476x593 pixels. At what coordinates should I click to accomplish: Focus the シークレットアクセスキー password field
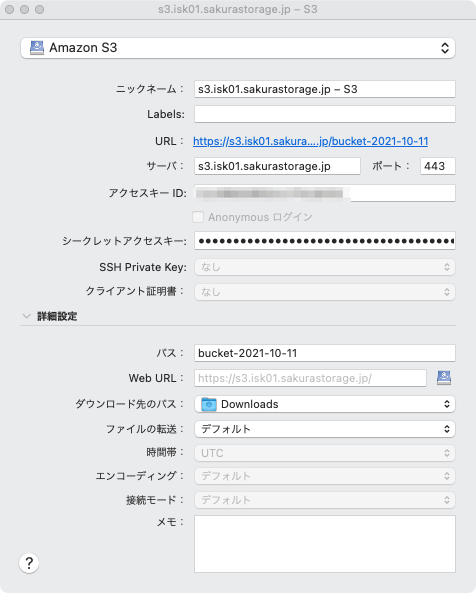coord(325,241)
